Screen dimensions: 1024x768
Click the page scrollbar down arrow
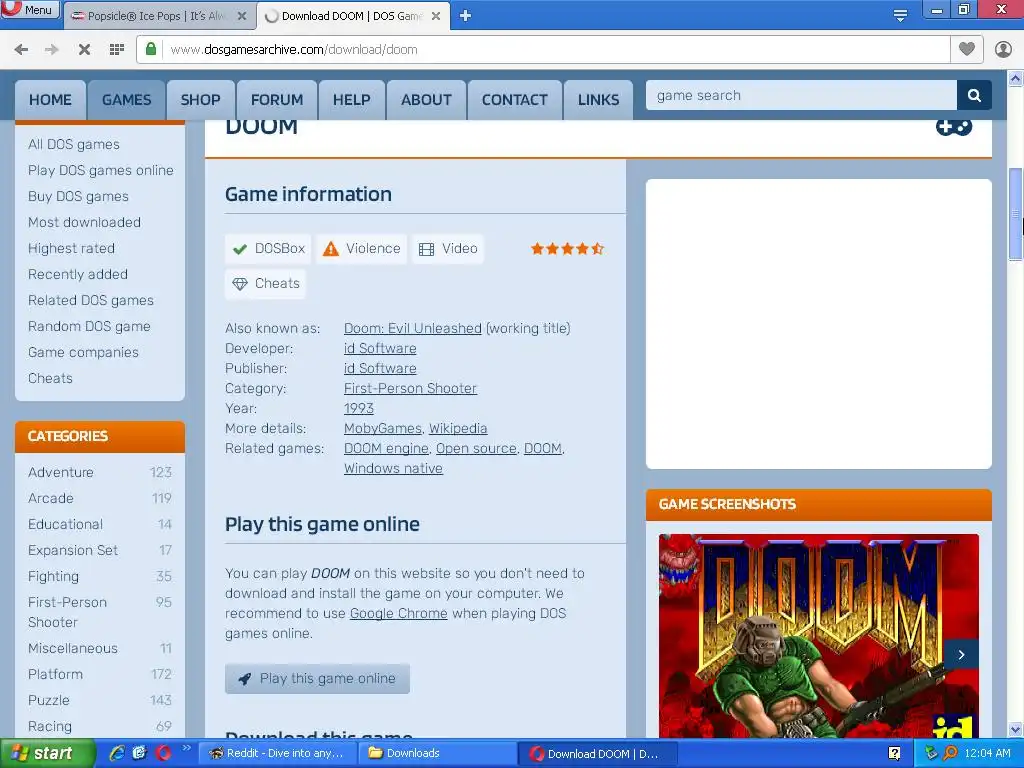[1016, 729]
